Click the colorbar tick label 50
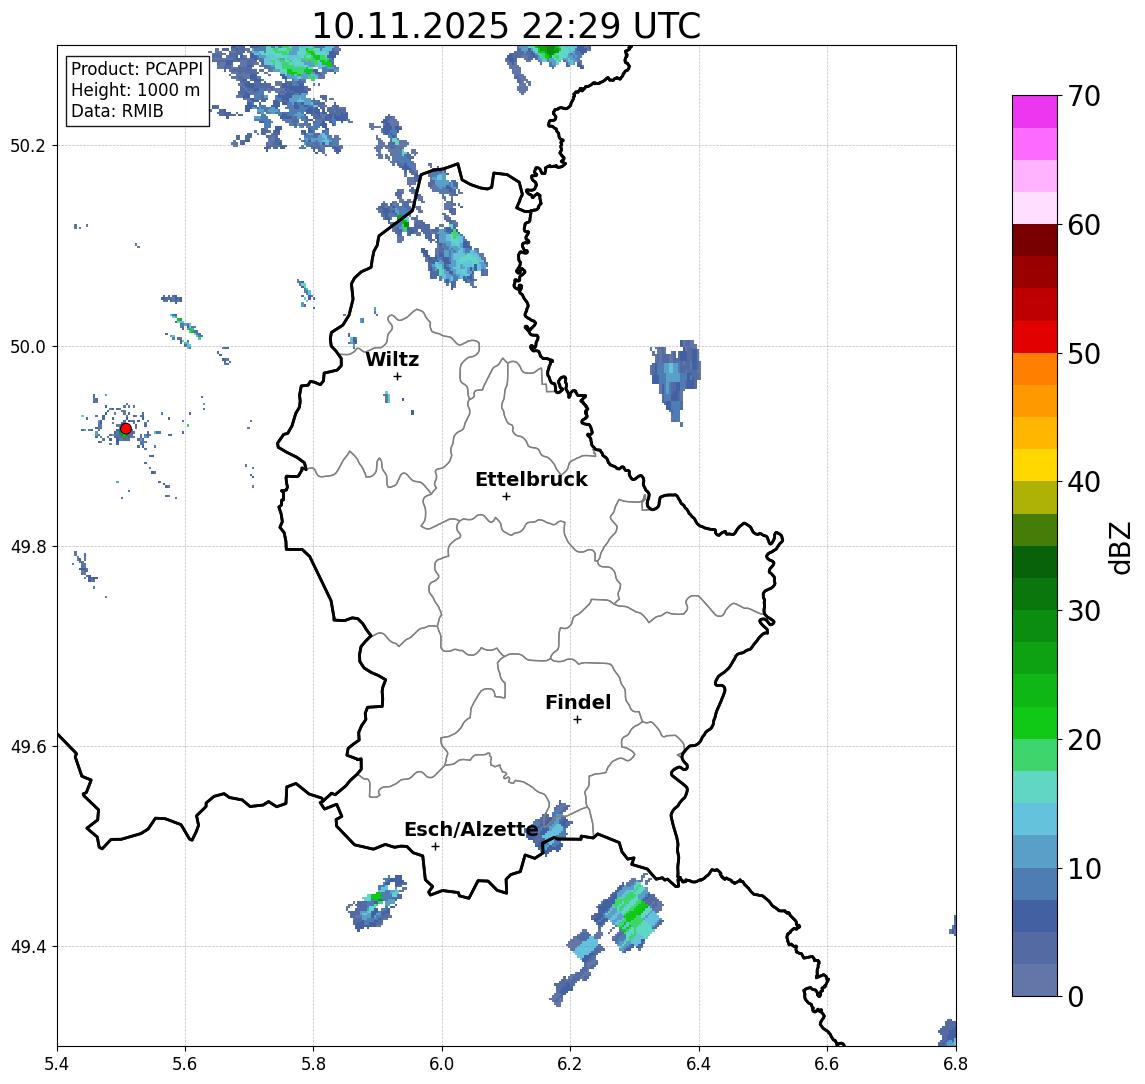The height and width of the screenshot is (1084, 1145). (x=1084, y=354)
